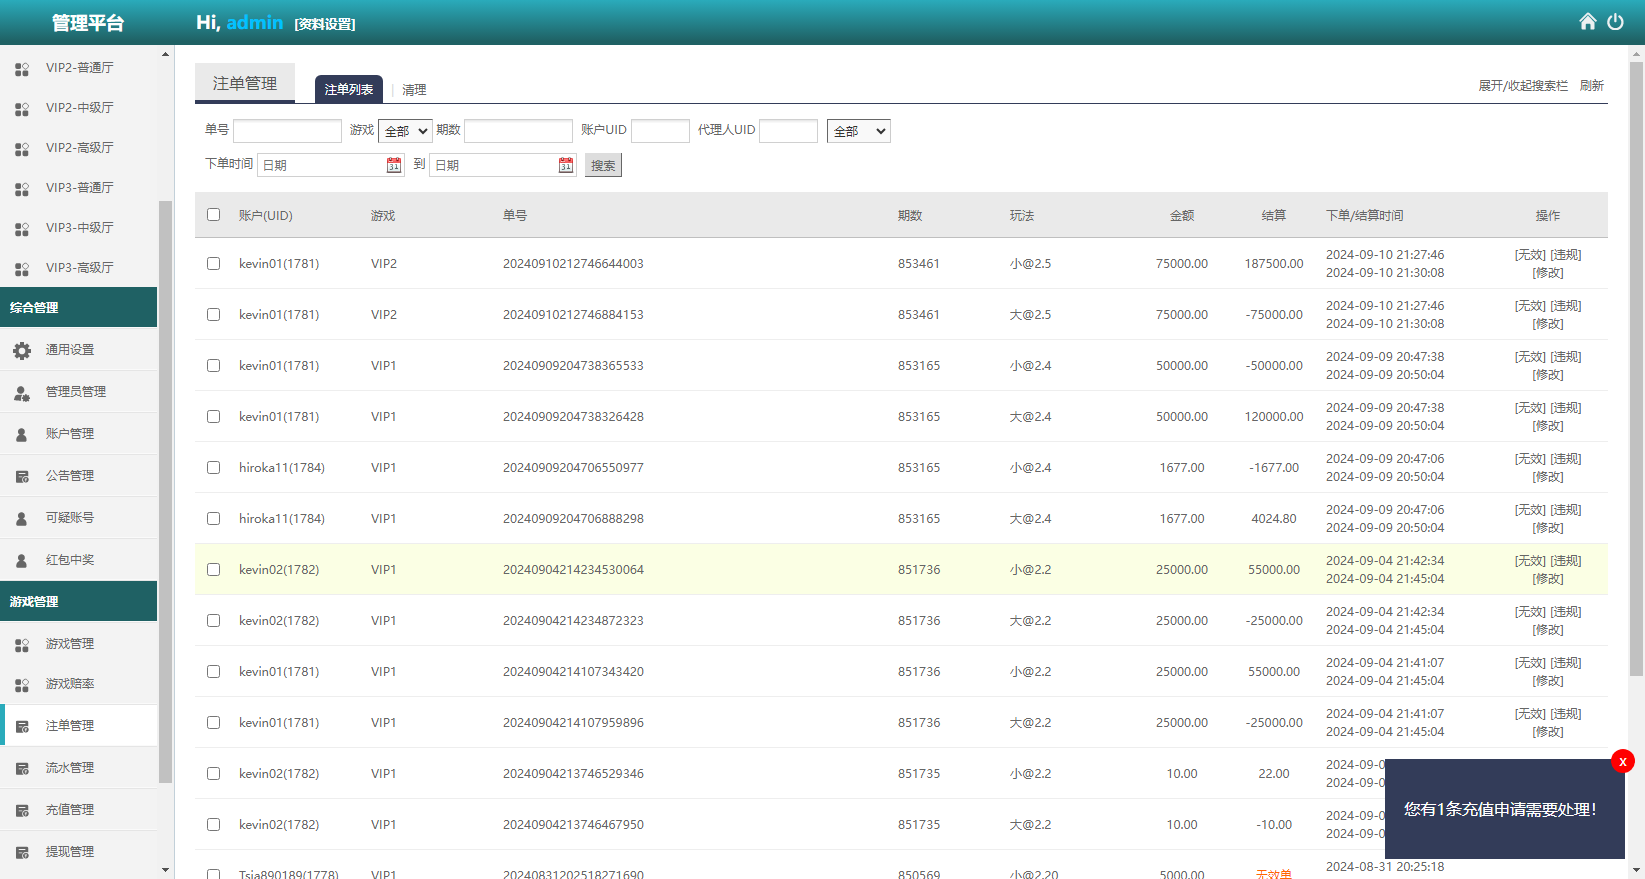Close the recharge notification with red X
The width and height of the screenshot is (1645, 879).
tap(1622, 761)
